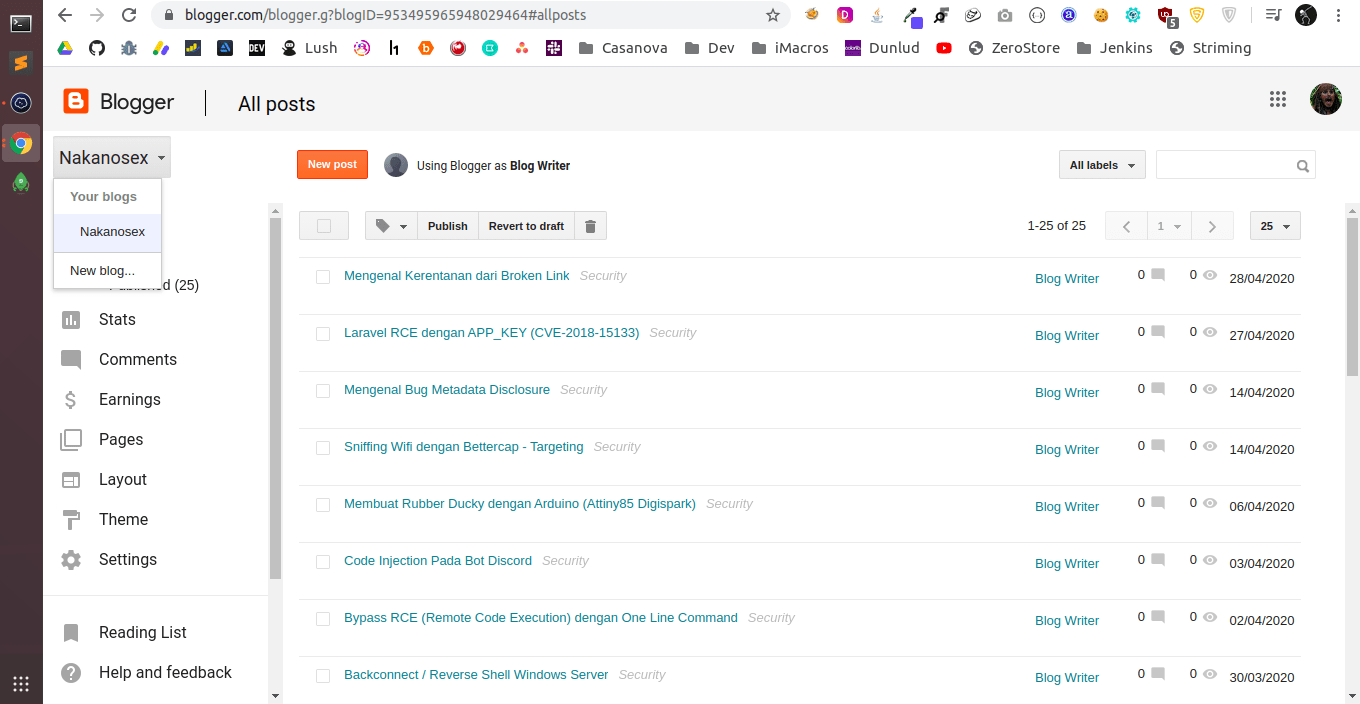Image resolution: width=1360 pixels, height=704 pixels.
Task: Open the Stats section icon
Action: pyautogui.click(x=70, y=319)
